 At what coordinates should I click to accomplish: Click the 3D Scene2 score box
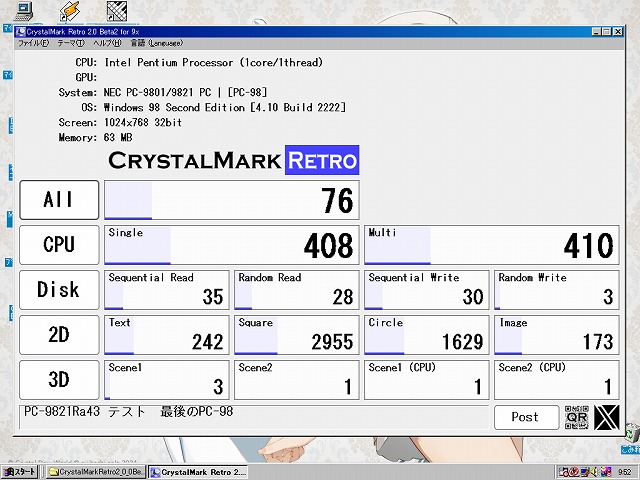[x=297, y=380]
